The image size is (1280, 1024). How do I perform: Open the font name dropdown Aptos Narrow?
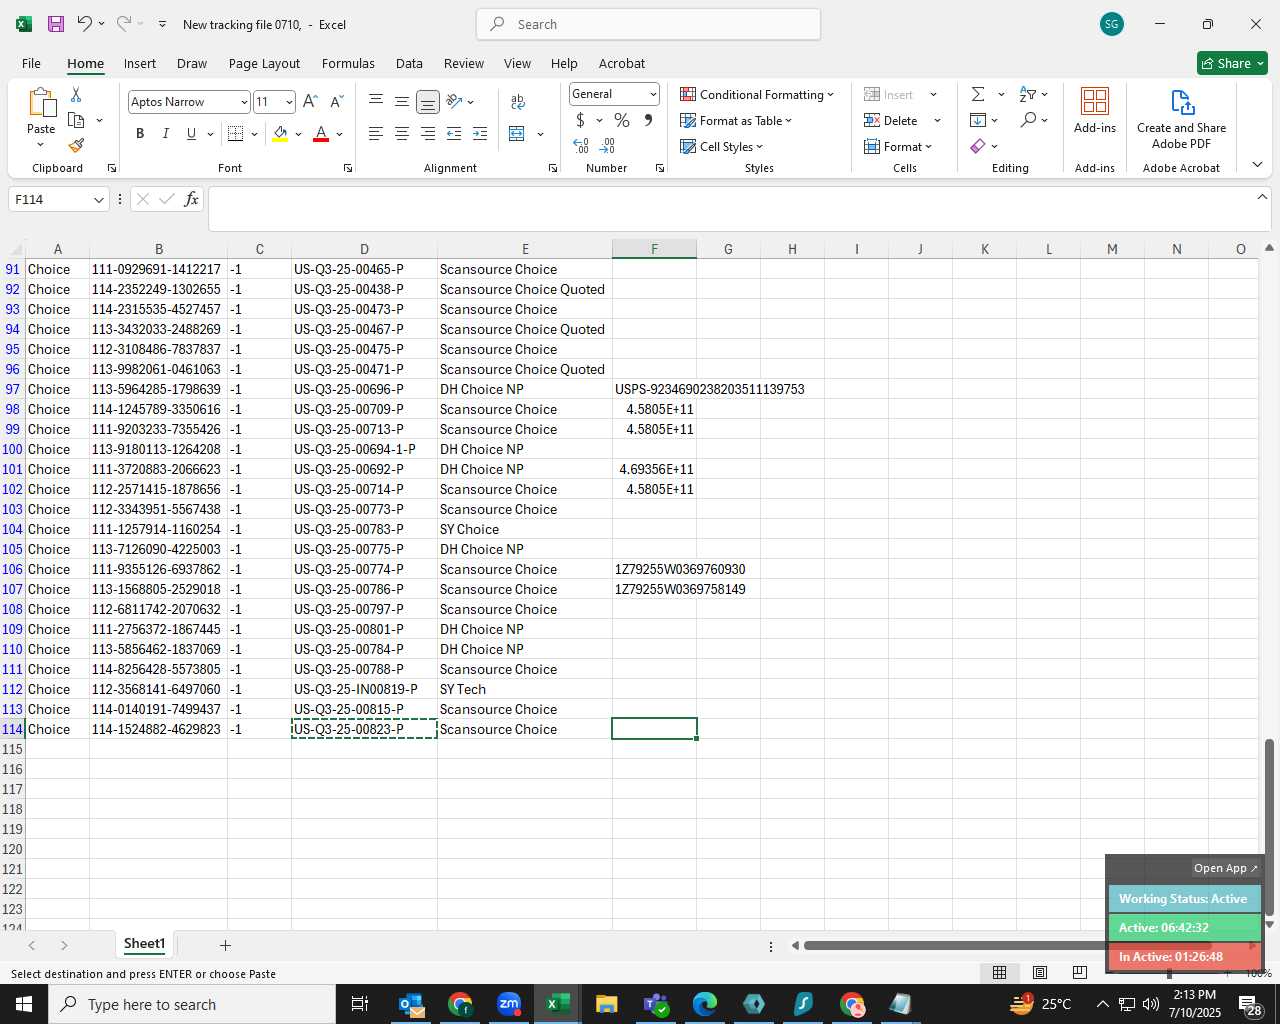tap(243, 102)
